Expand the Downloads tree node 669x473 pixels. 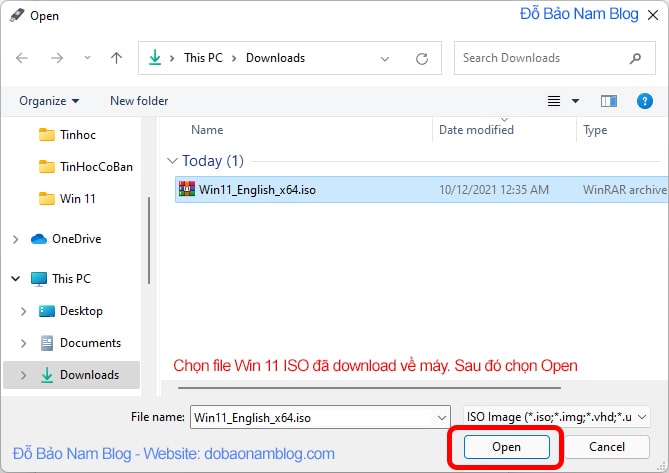click(23, 375)
